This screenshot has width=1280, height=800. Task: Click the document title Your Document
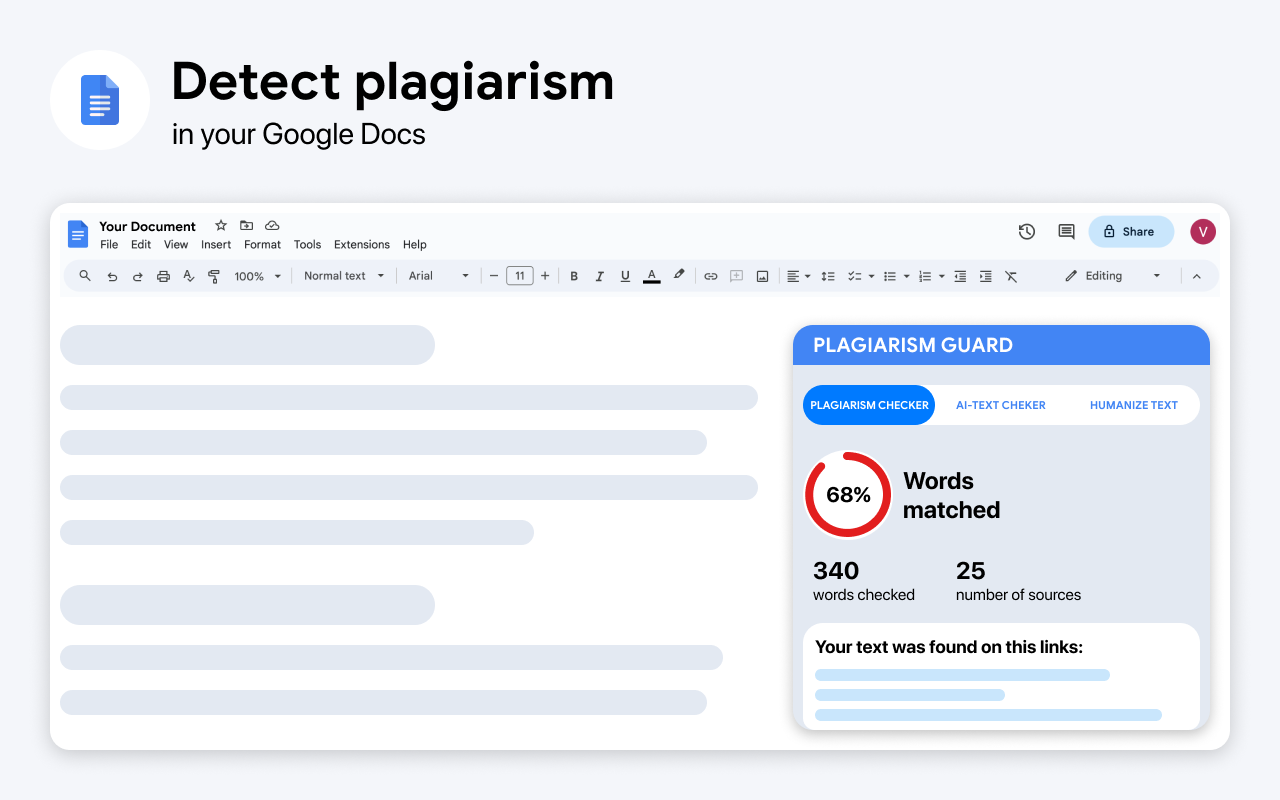[x=148, y=226]
